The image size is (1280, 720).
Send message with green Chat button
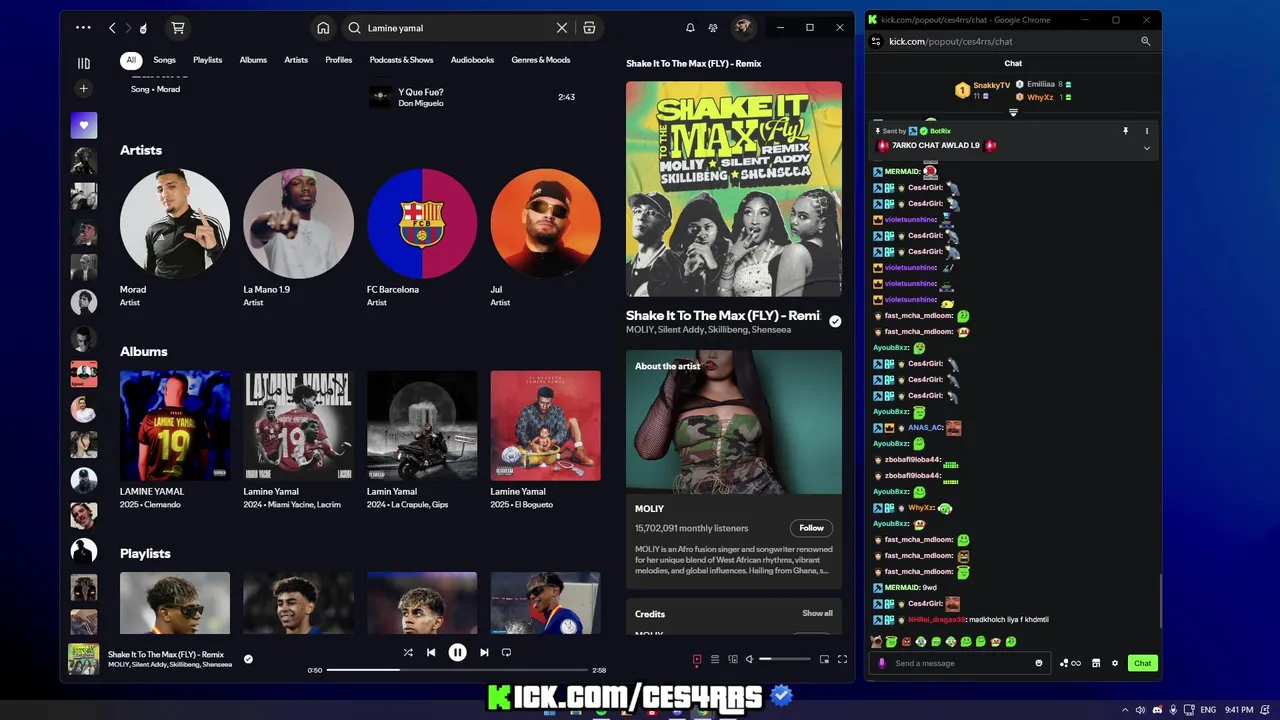[x=1142, y=663]
